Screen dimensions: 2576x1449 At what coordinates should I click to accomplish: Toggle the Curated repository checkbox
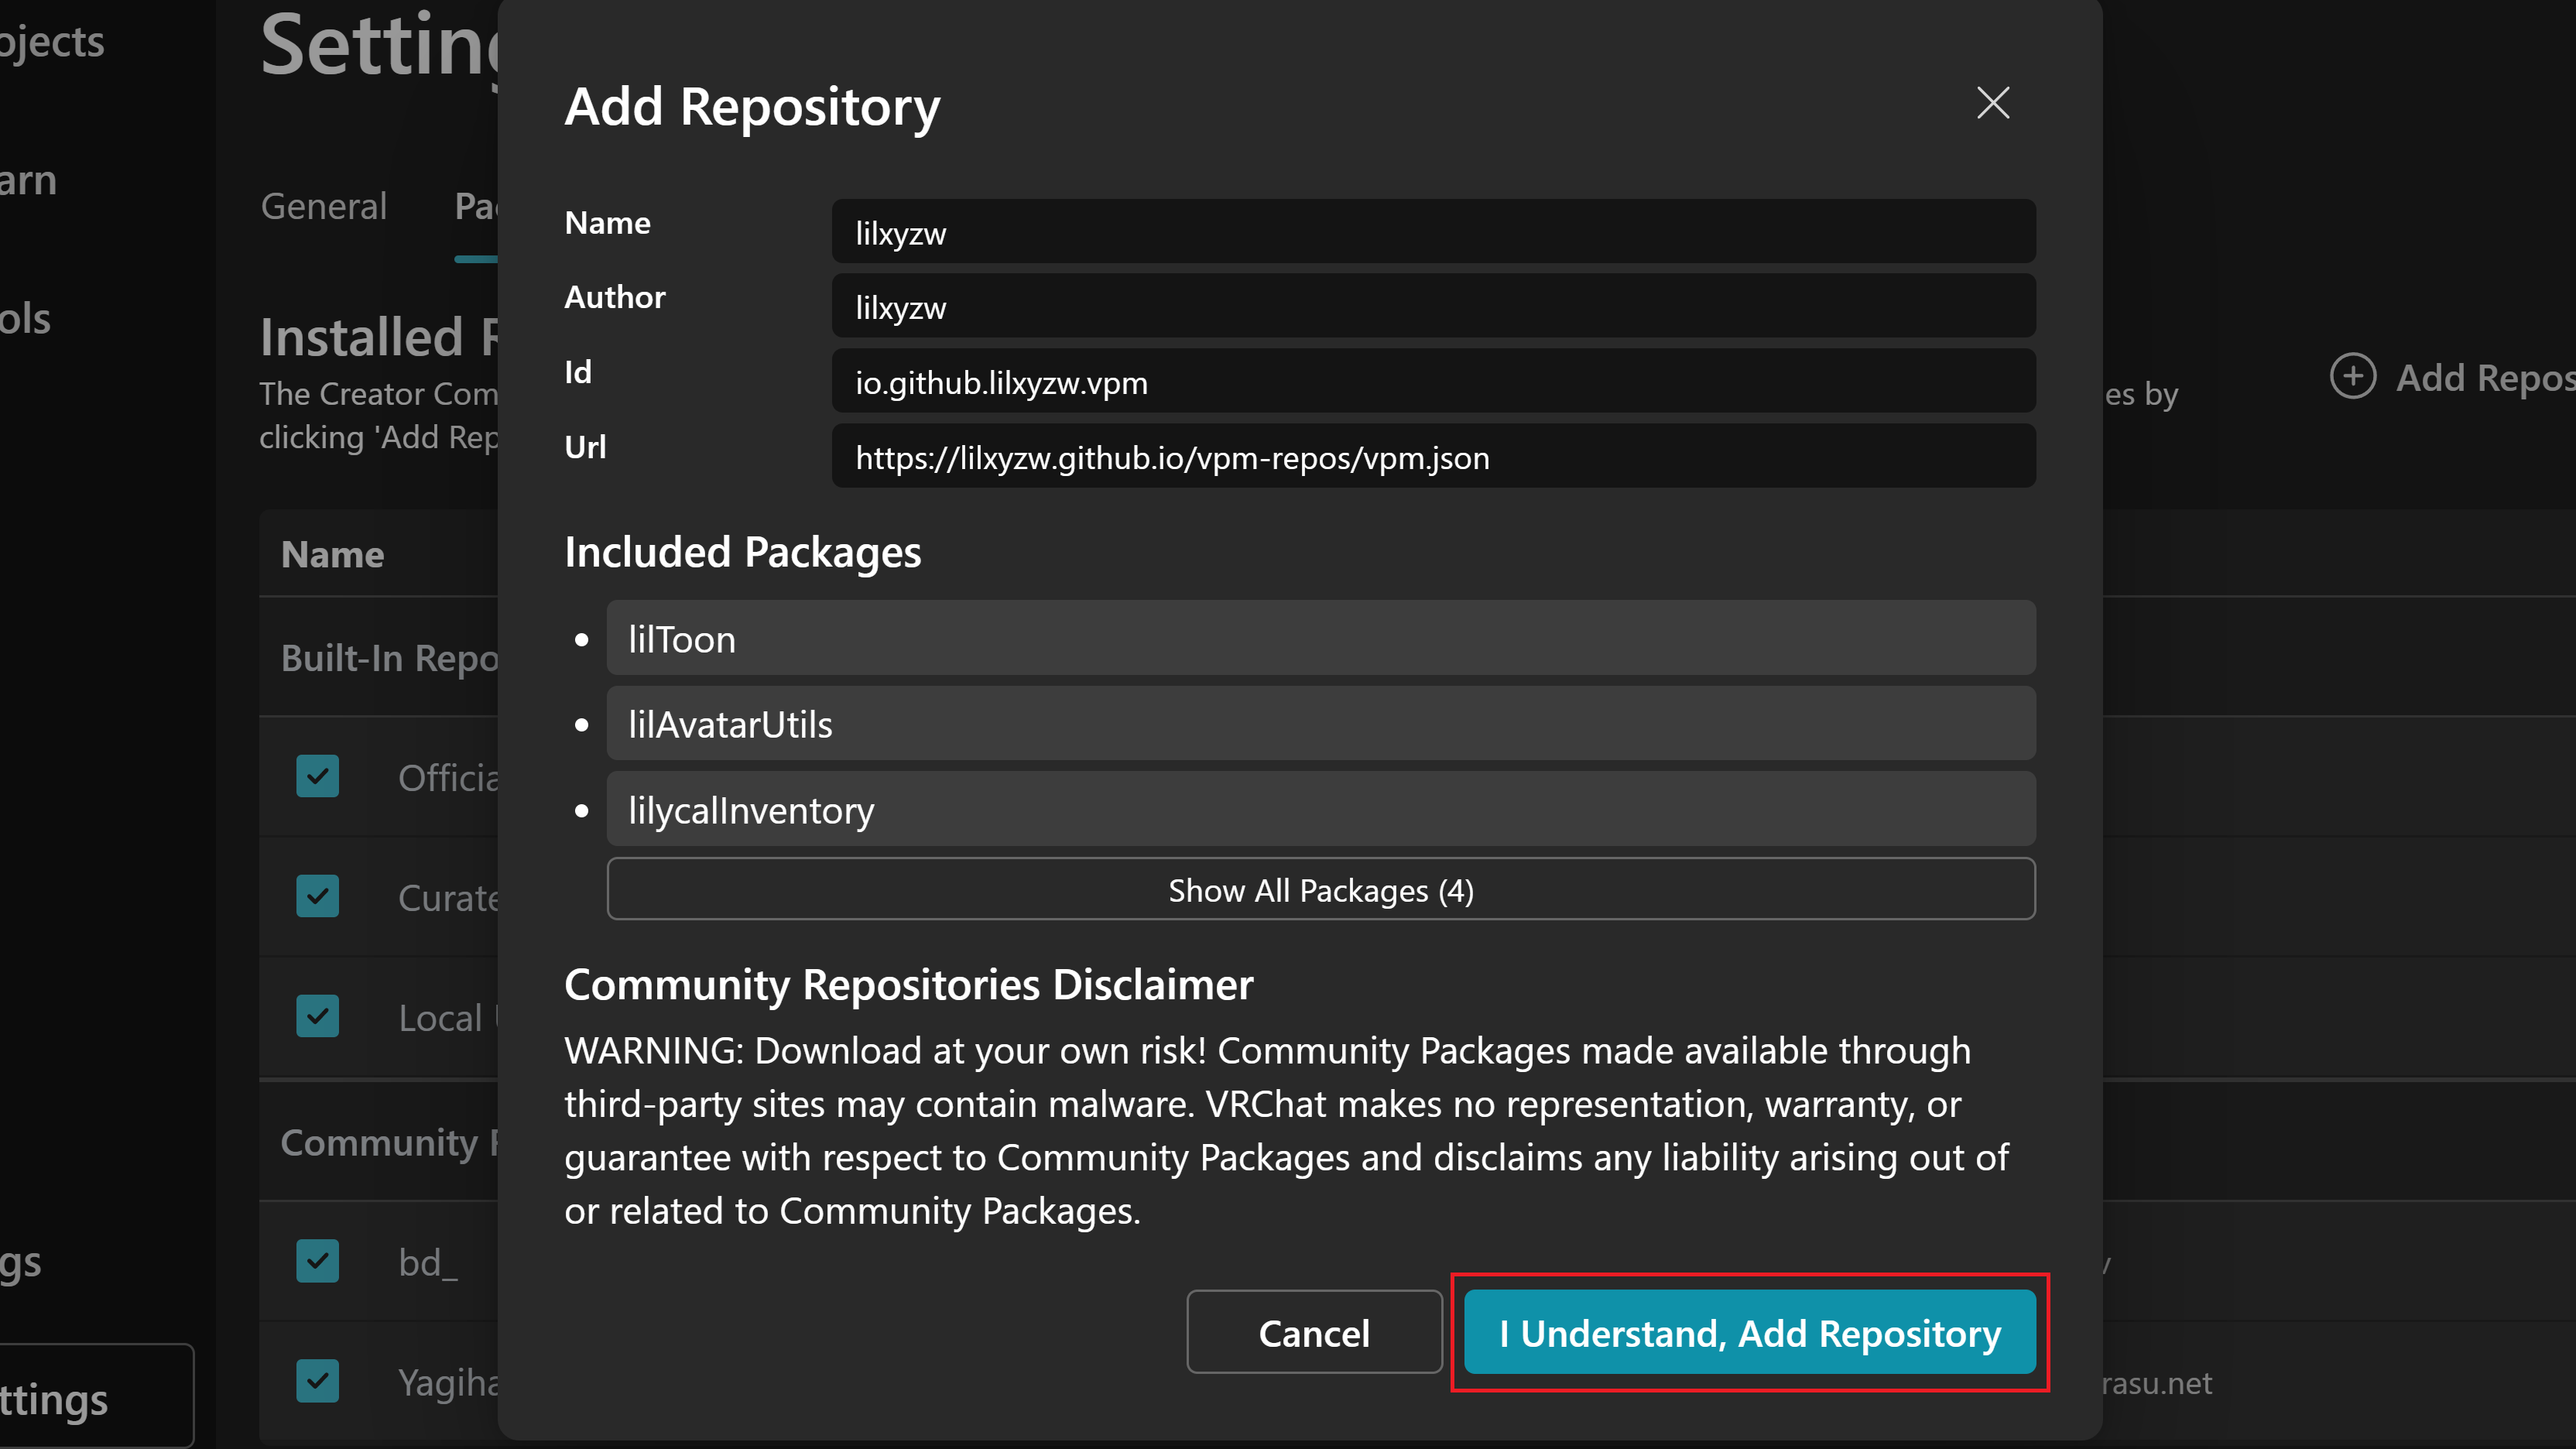[317, 897]
